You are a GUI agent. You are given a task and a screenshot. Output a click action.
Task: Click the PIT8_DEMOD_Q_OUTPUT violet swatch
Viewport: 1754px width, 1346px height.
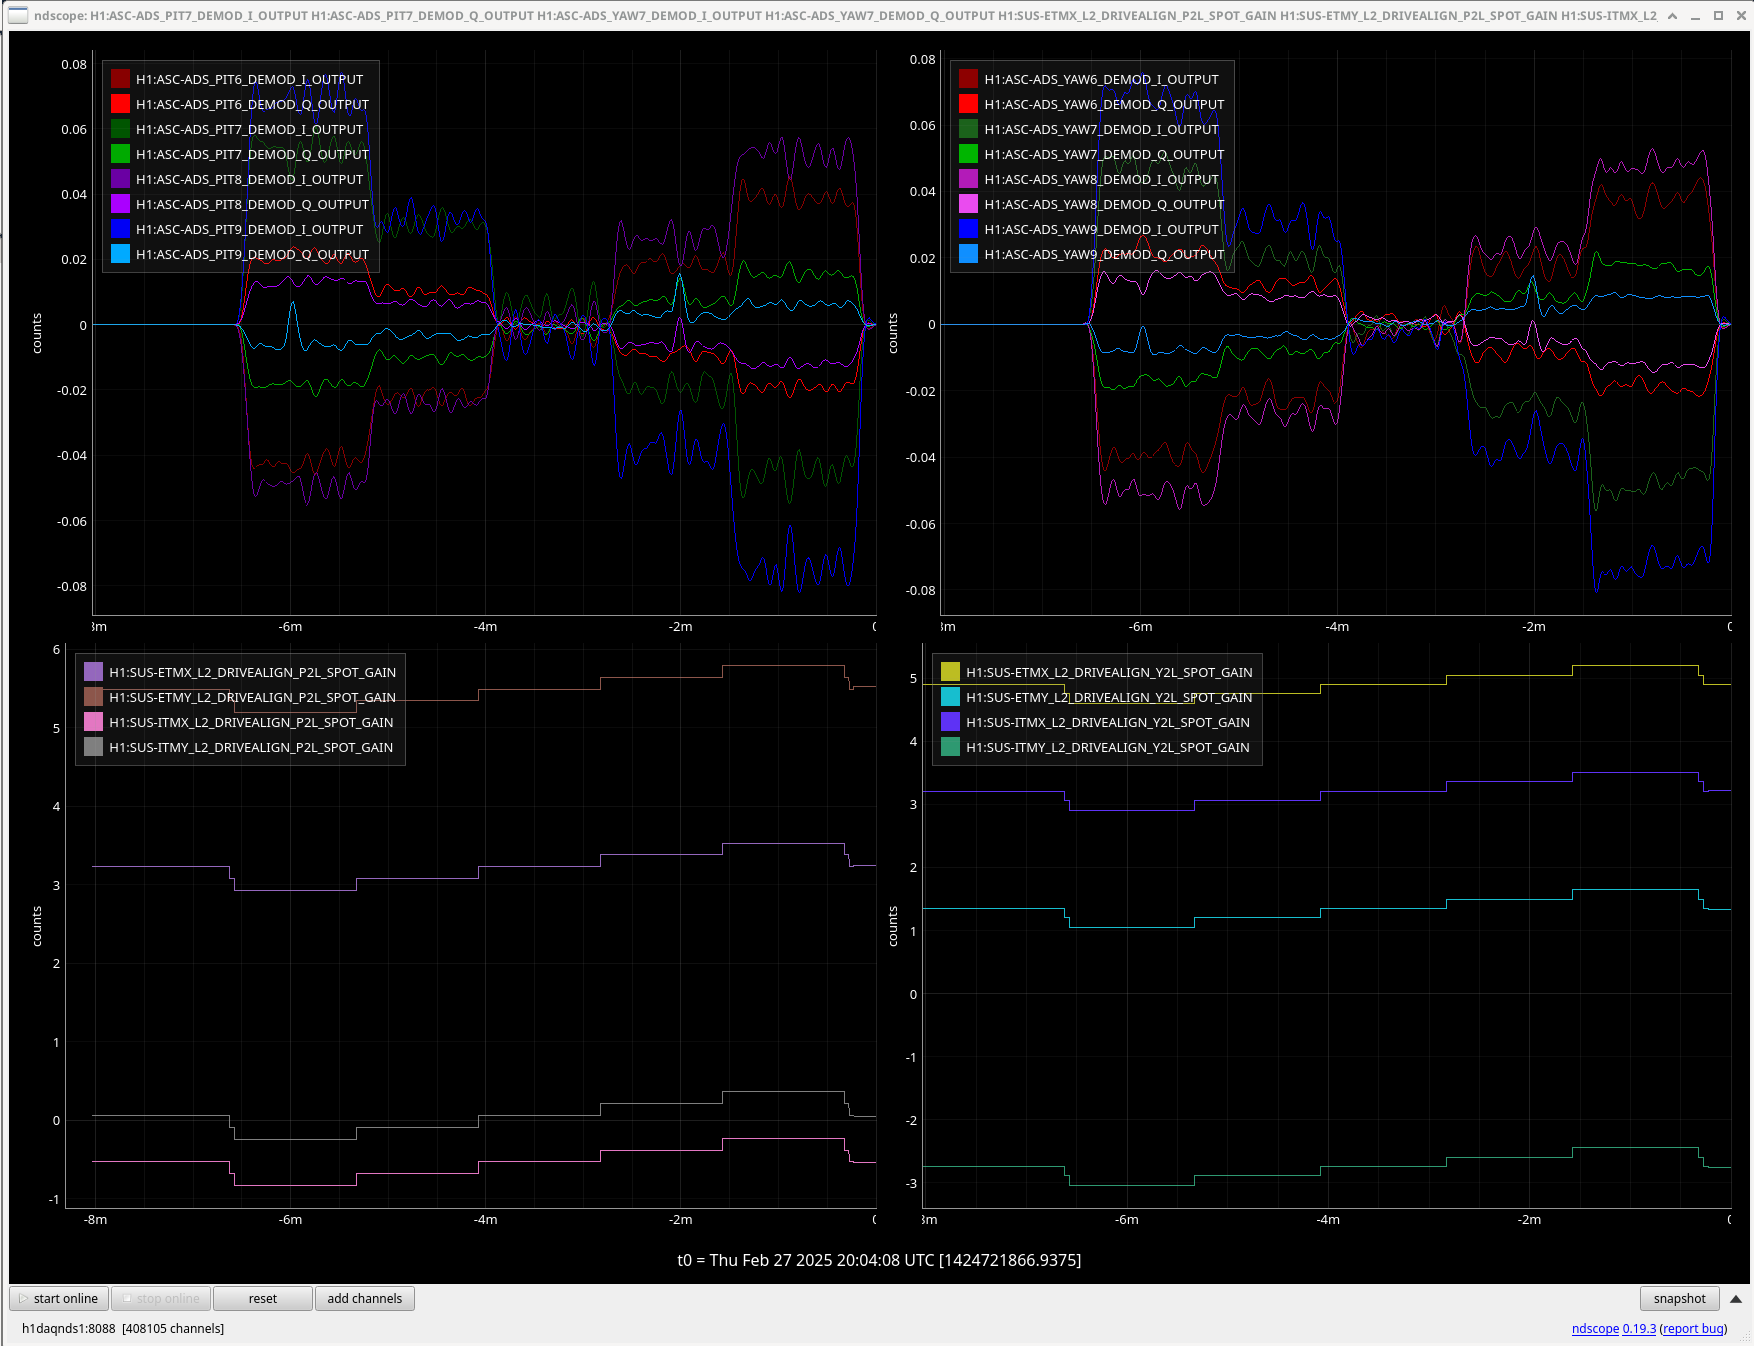pyautogui.click(x=120, y=204)
